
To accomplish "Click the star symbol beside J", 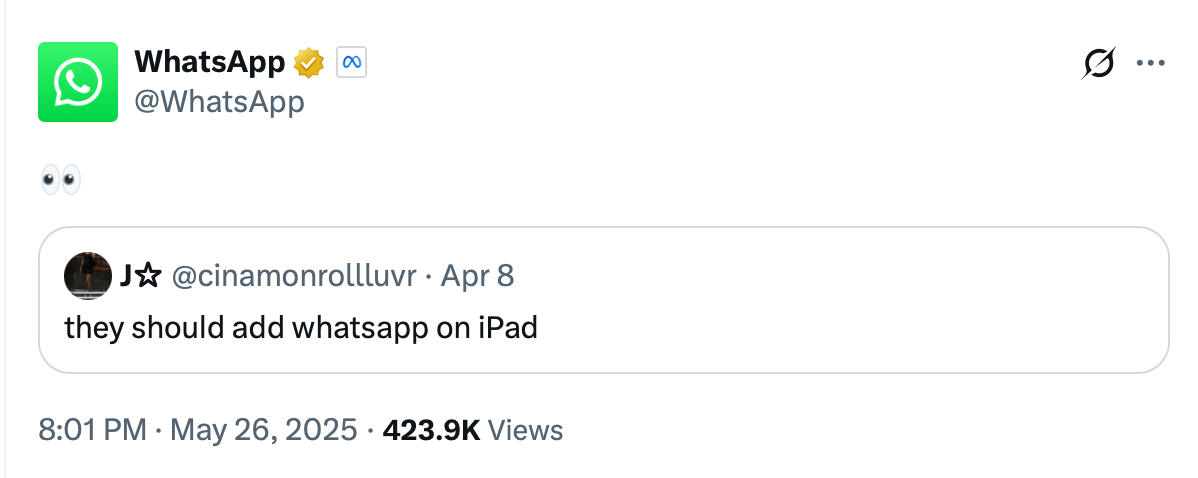I will pyautogui.click(x=149, y=275).
